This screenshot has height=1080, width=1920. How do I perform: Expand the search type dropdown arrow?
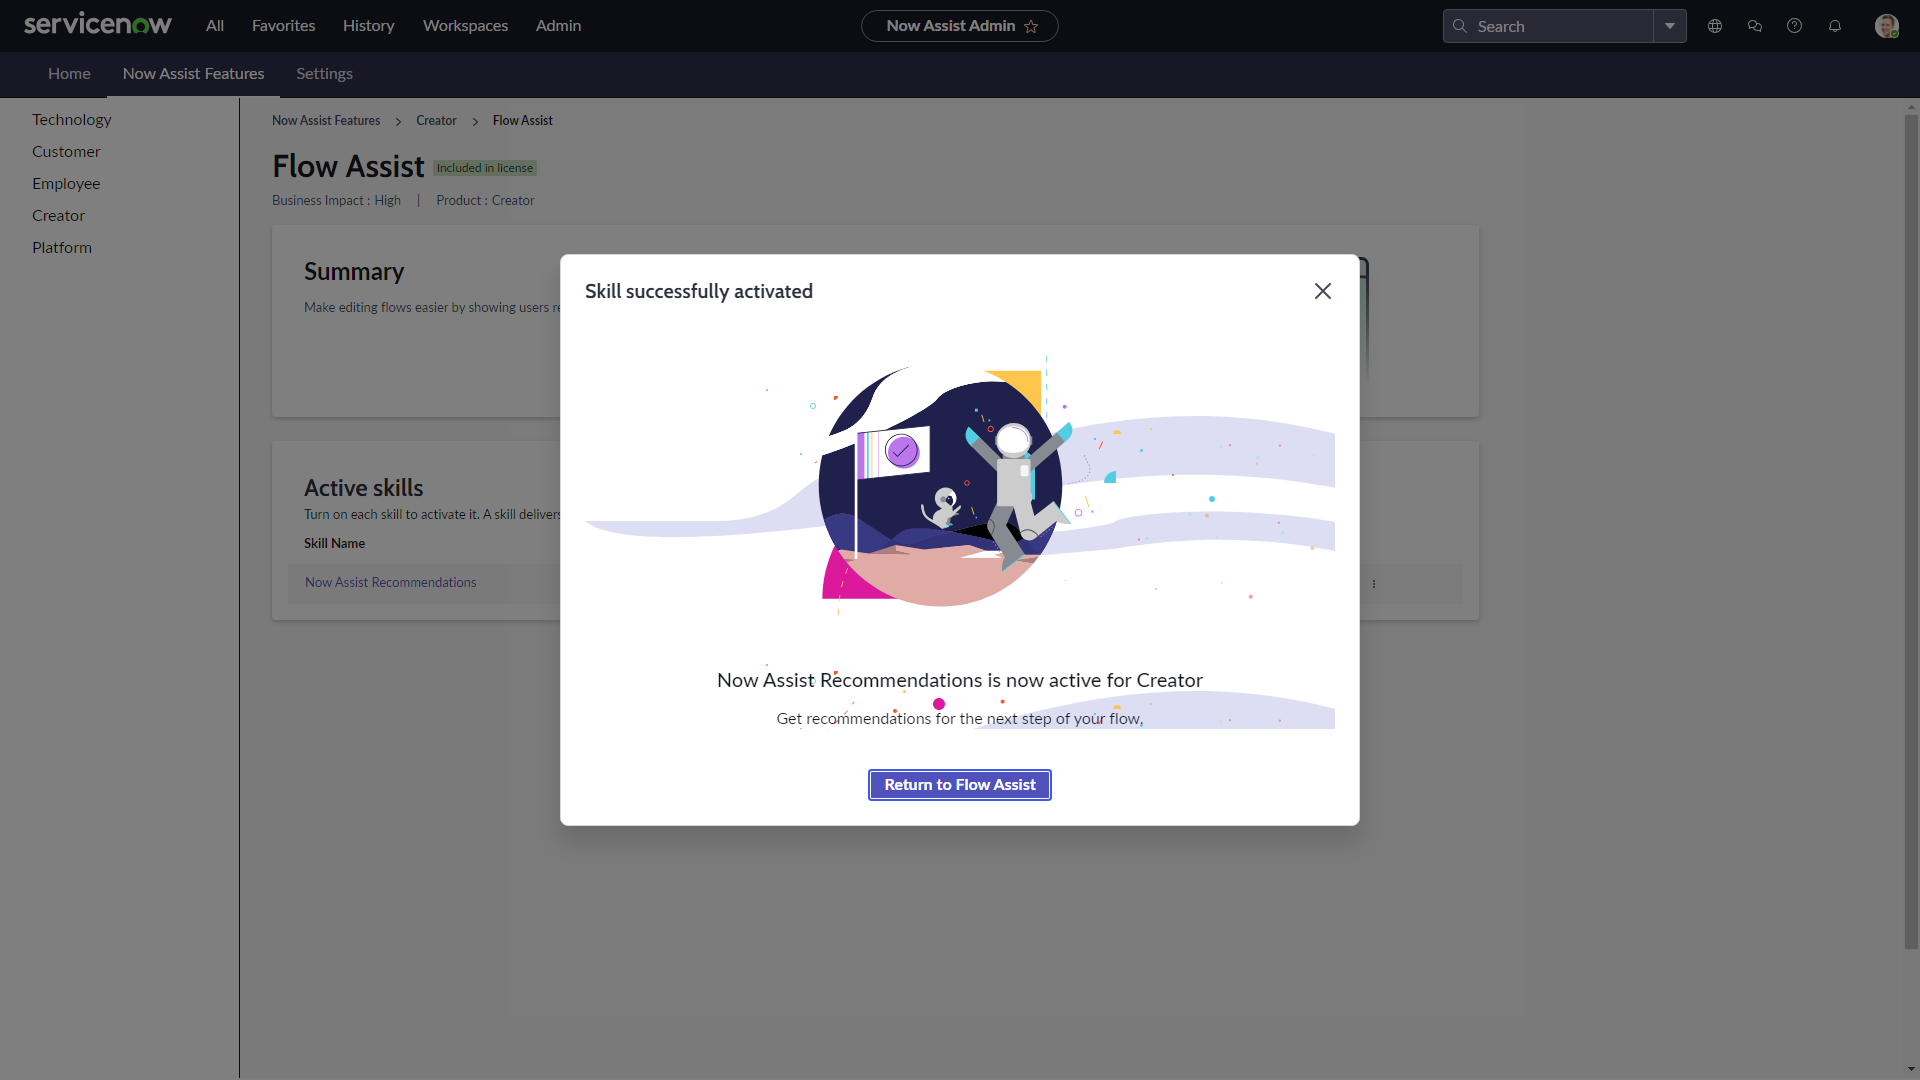[1669, 26]
